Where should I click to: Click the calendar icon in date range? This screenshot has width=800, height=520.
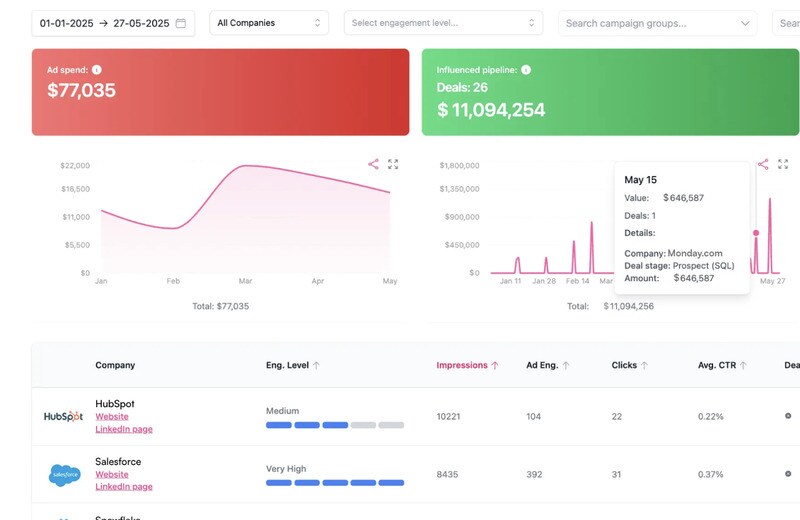[x=181, y=23]
